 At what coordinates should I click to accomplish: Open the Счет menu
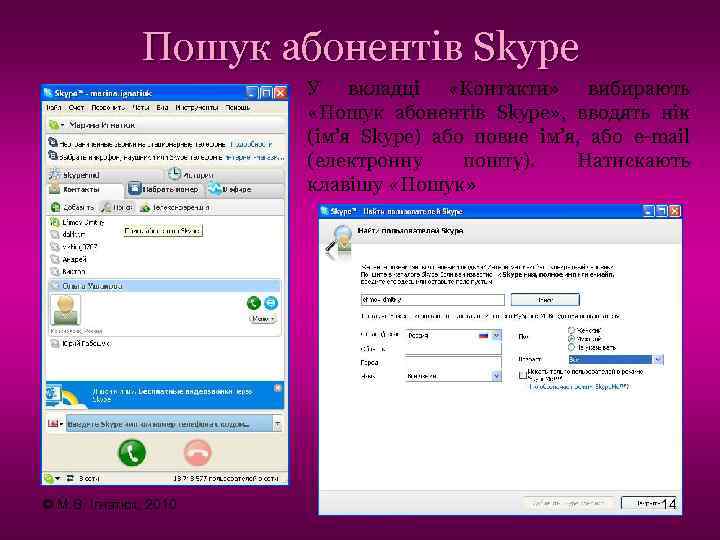tap(76, 107)
